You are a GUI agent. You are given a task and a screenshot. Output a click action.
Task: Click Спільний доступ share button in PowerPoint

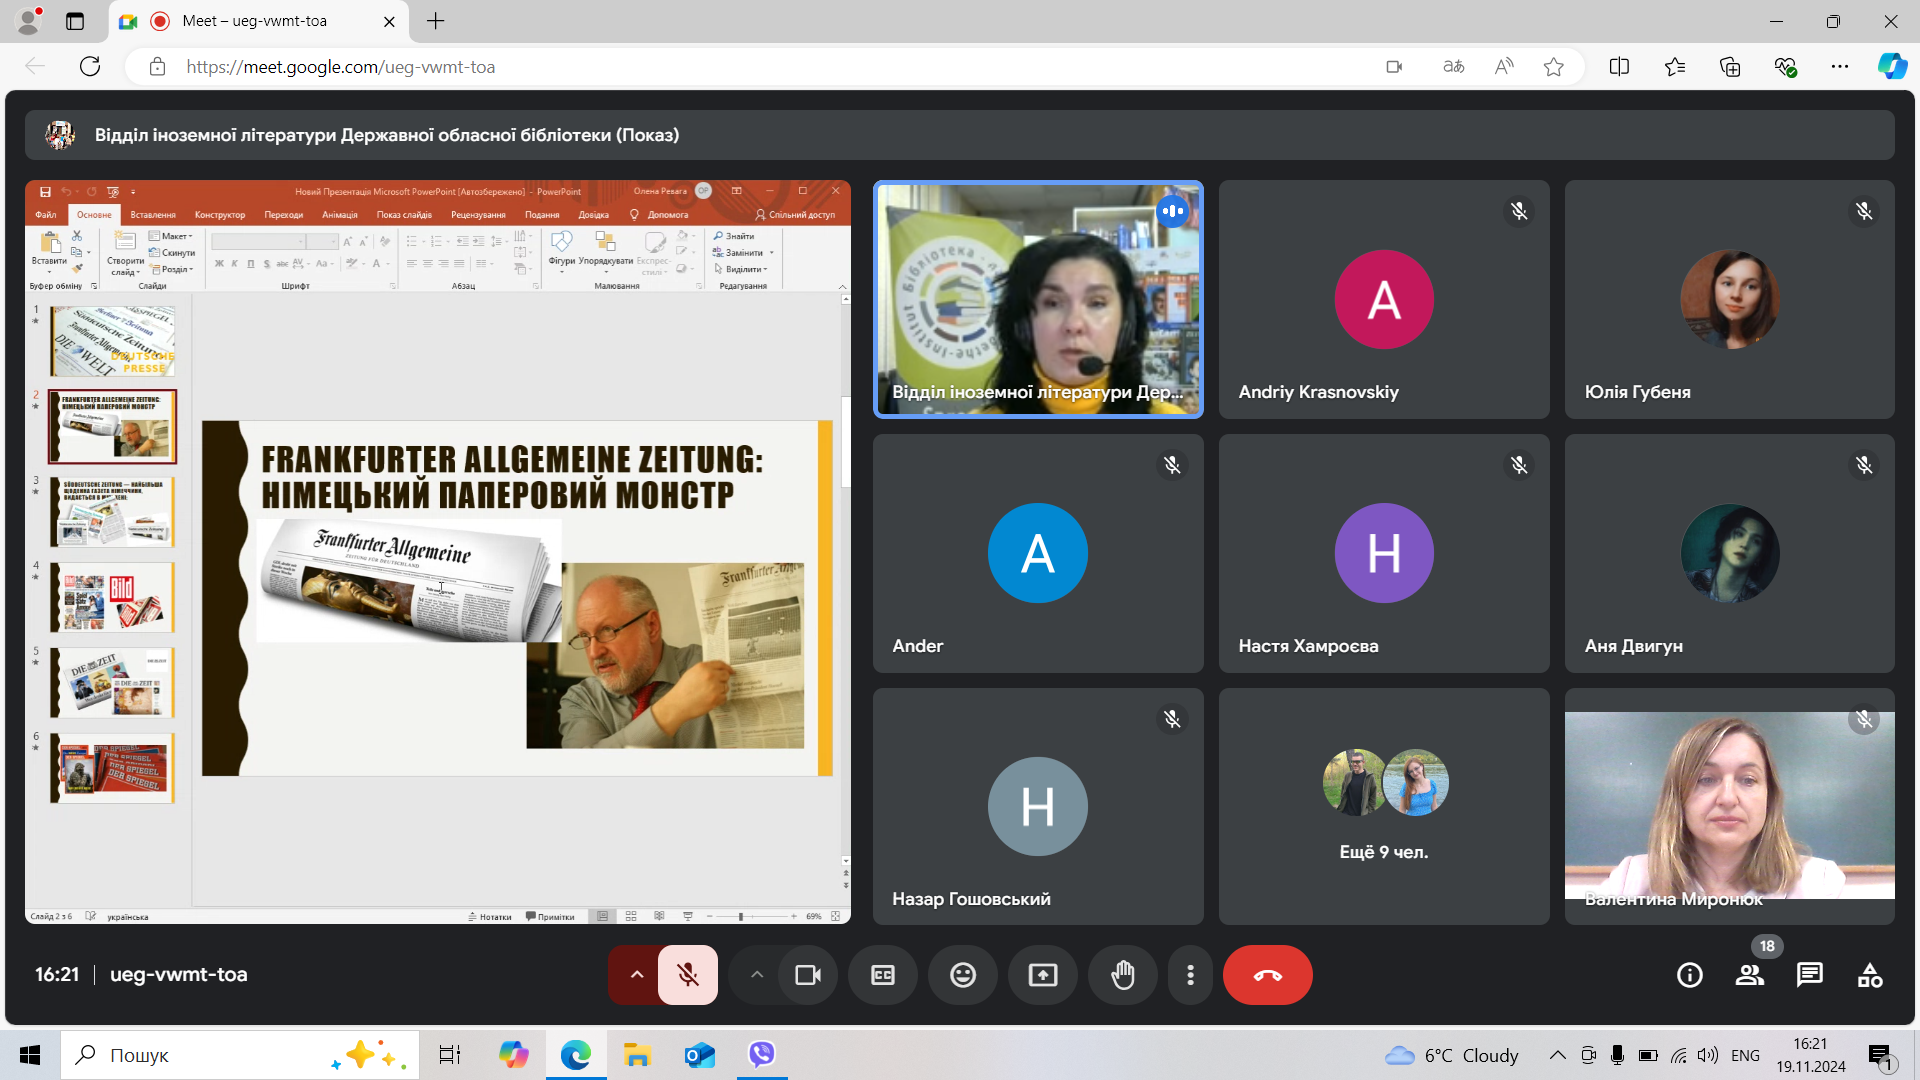point(795,215)
